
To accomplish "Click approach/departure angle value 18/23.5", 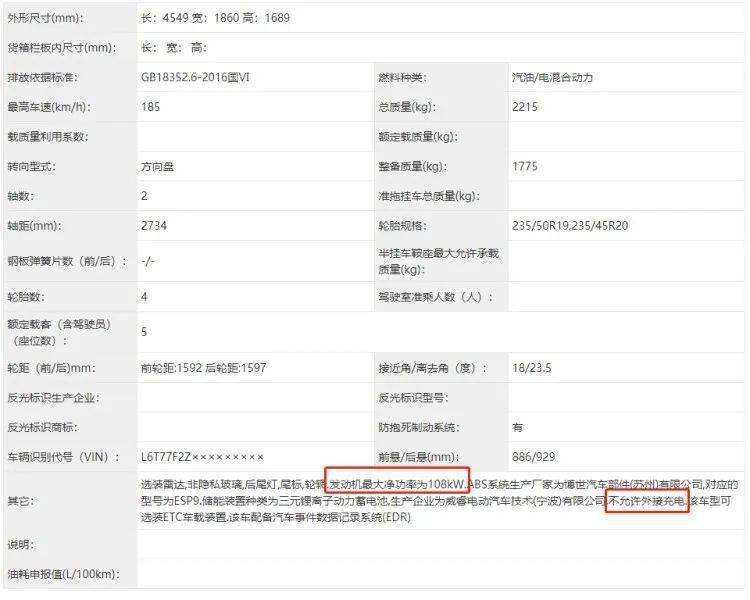I will coord(532,367).
